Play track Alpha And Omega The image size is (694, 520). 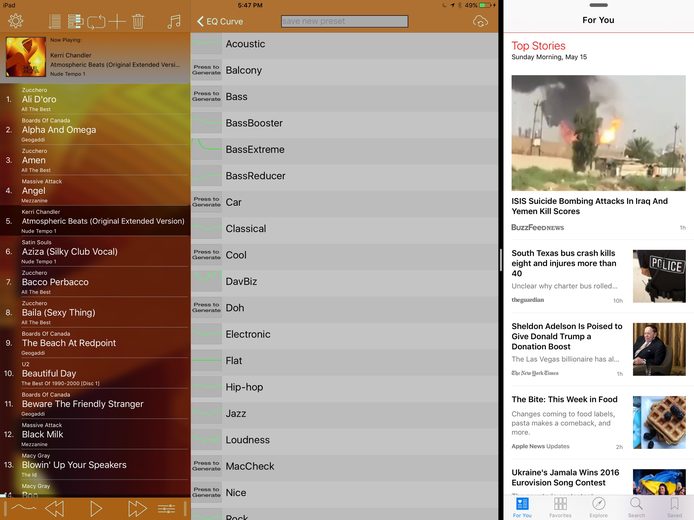point(95,130)
